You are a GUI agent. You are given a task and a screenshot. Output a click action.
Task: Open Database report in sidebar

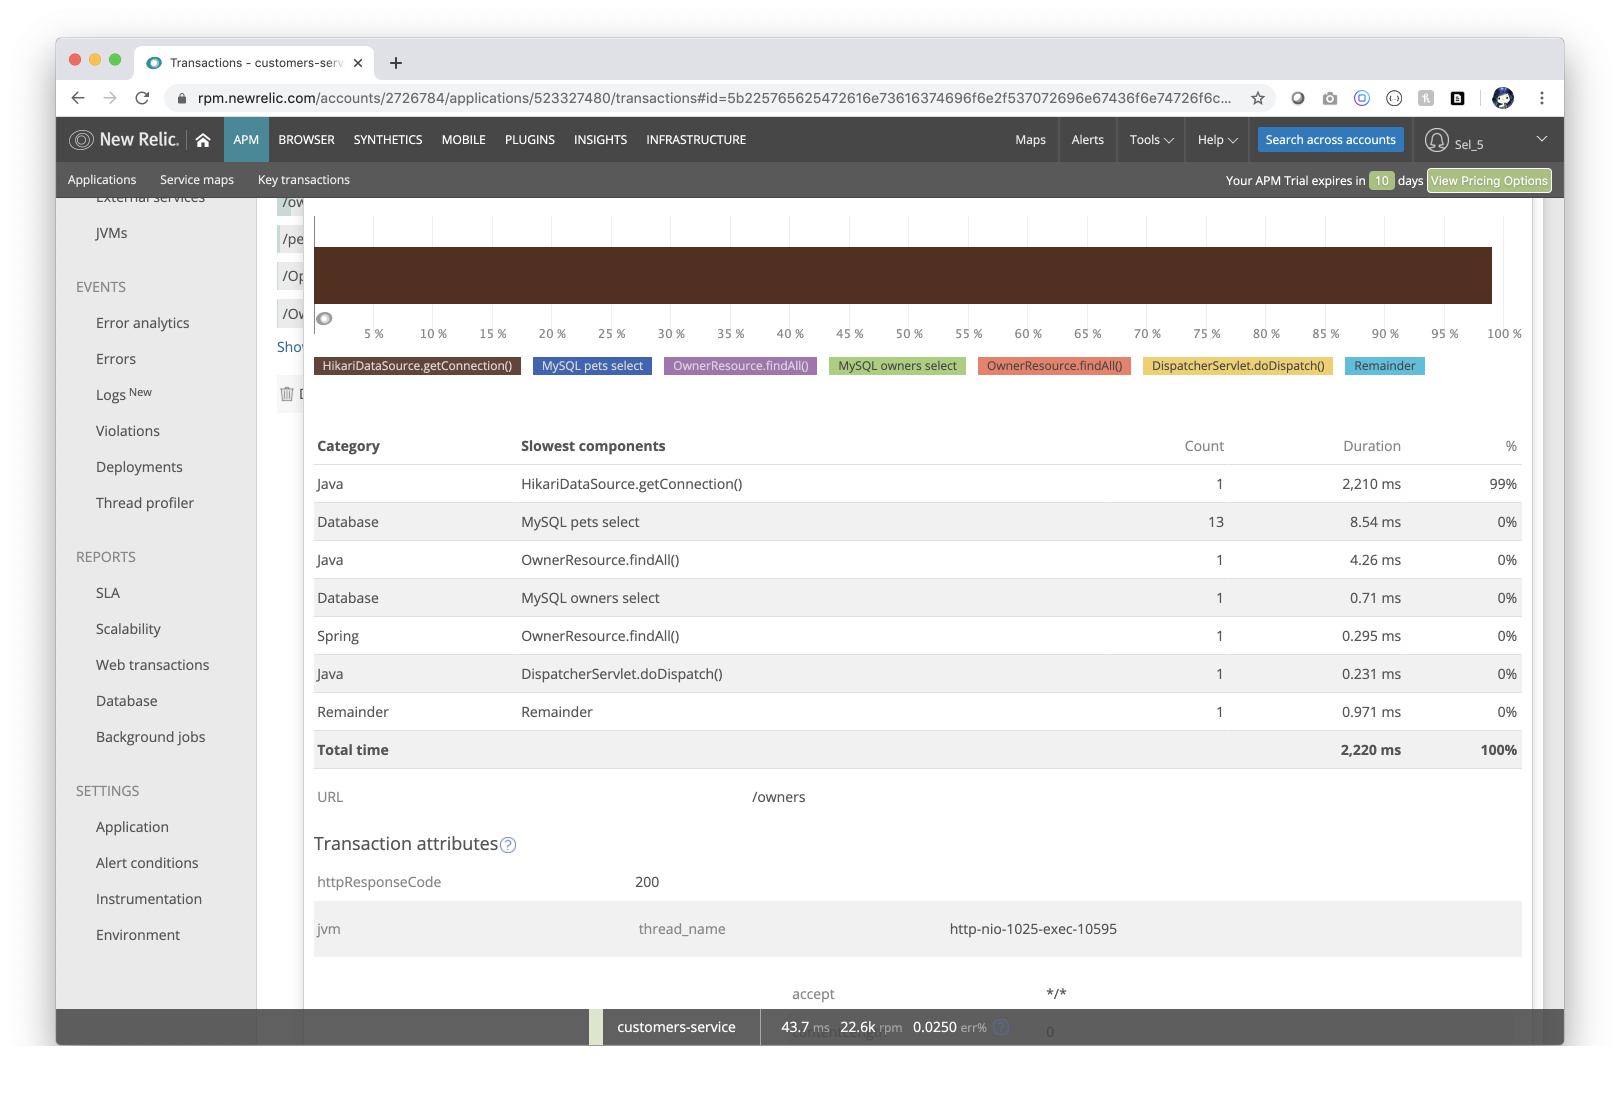[x=126, y=701]
